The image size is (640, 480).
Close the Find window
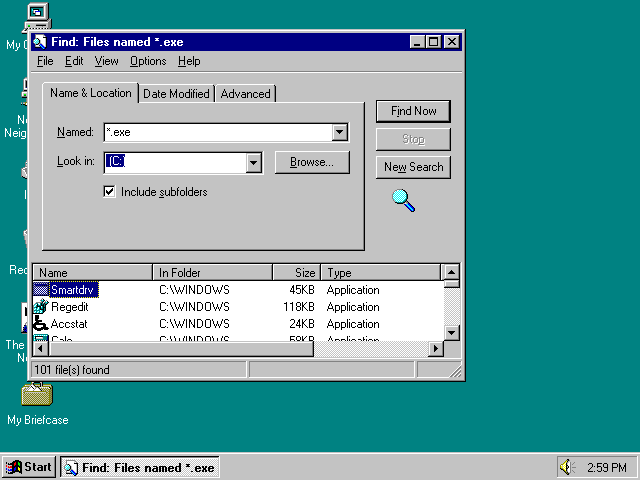pos(452,42)
